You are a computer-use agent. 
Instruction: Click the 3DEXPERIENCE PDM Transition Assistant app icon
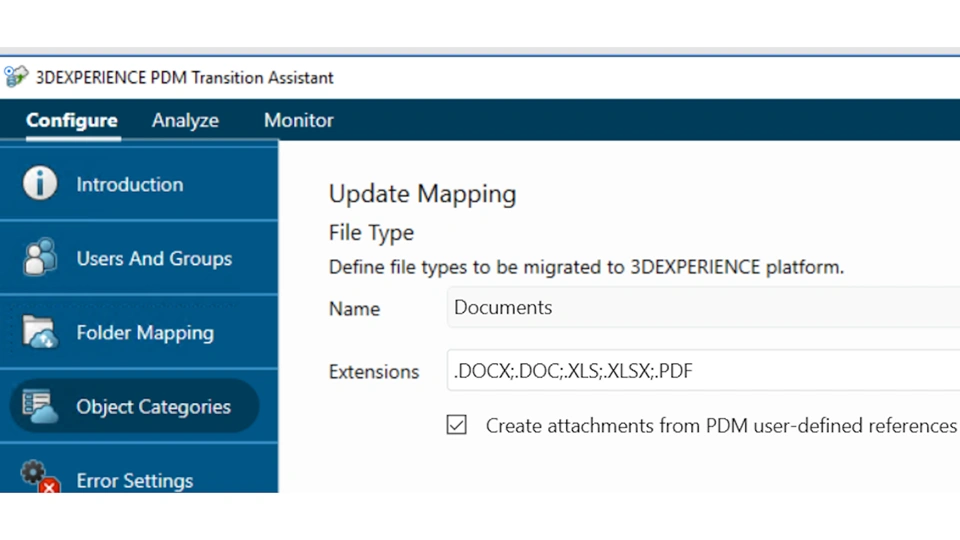16,77
